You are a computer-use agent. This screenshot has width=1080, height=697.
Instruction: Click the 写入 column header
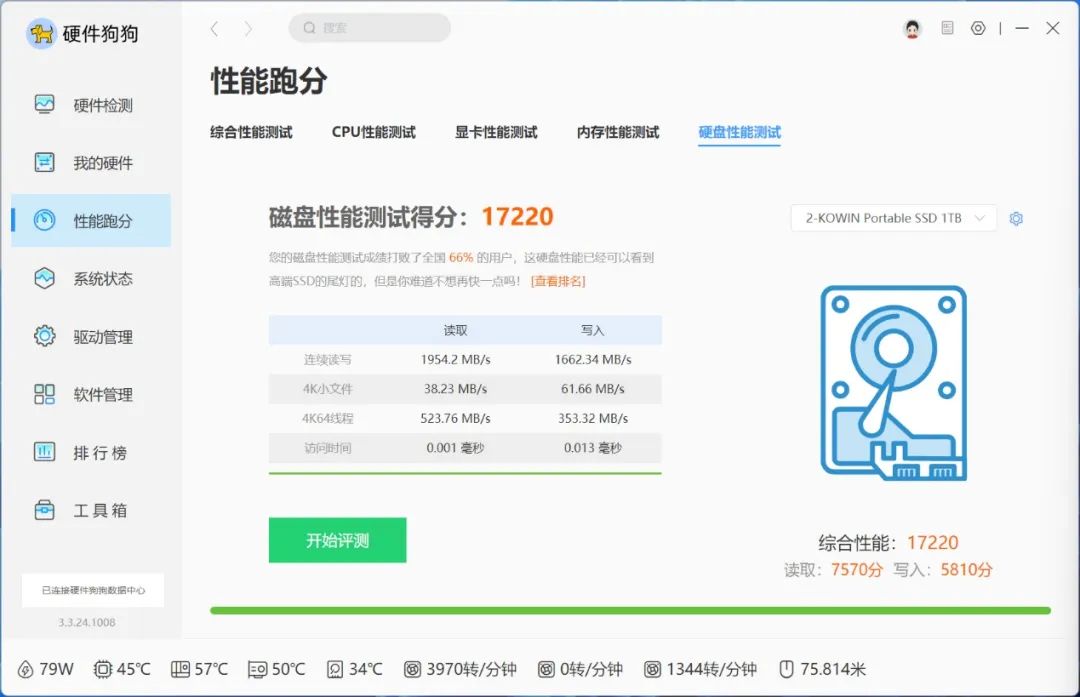point(592,331)
